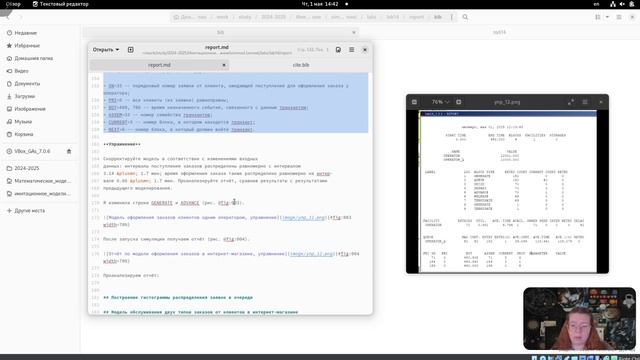
Task: Switch to the bib tab in file manager
Action: point(220,32)
